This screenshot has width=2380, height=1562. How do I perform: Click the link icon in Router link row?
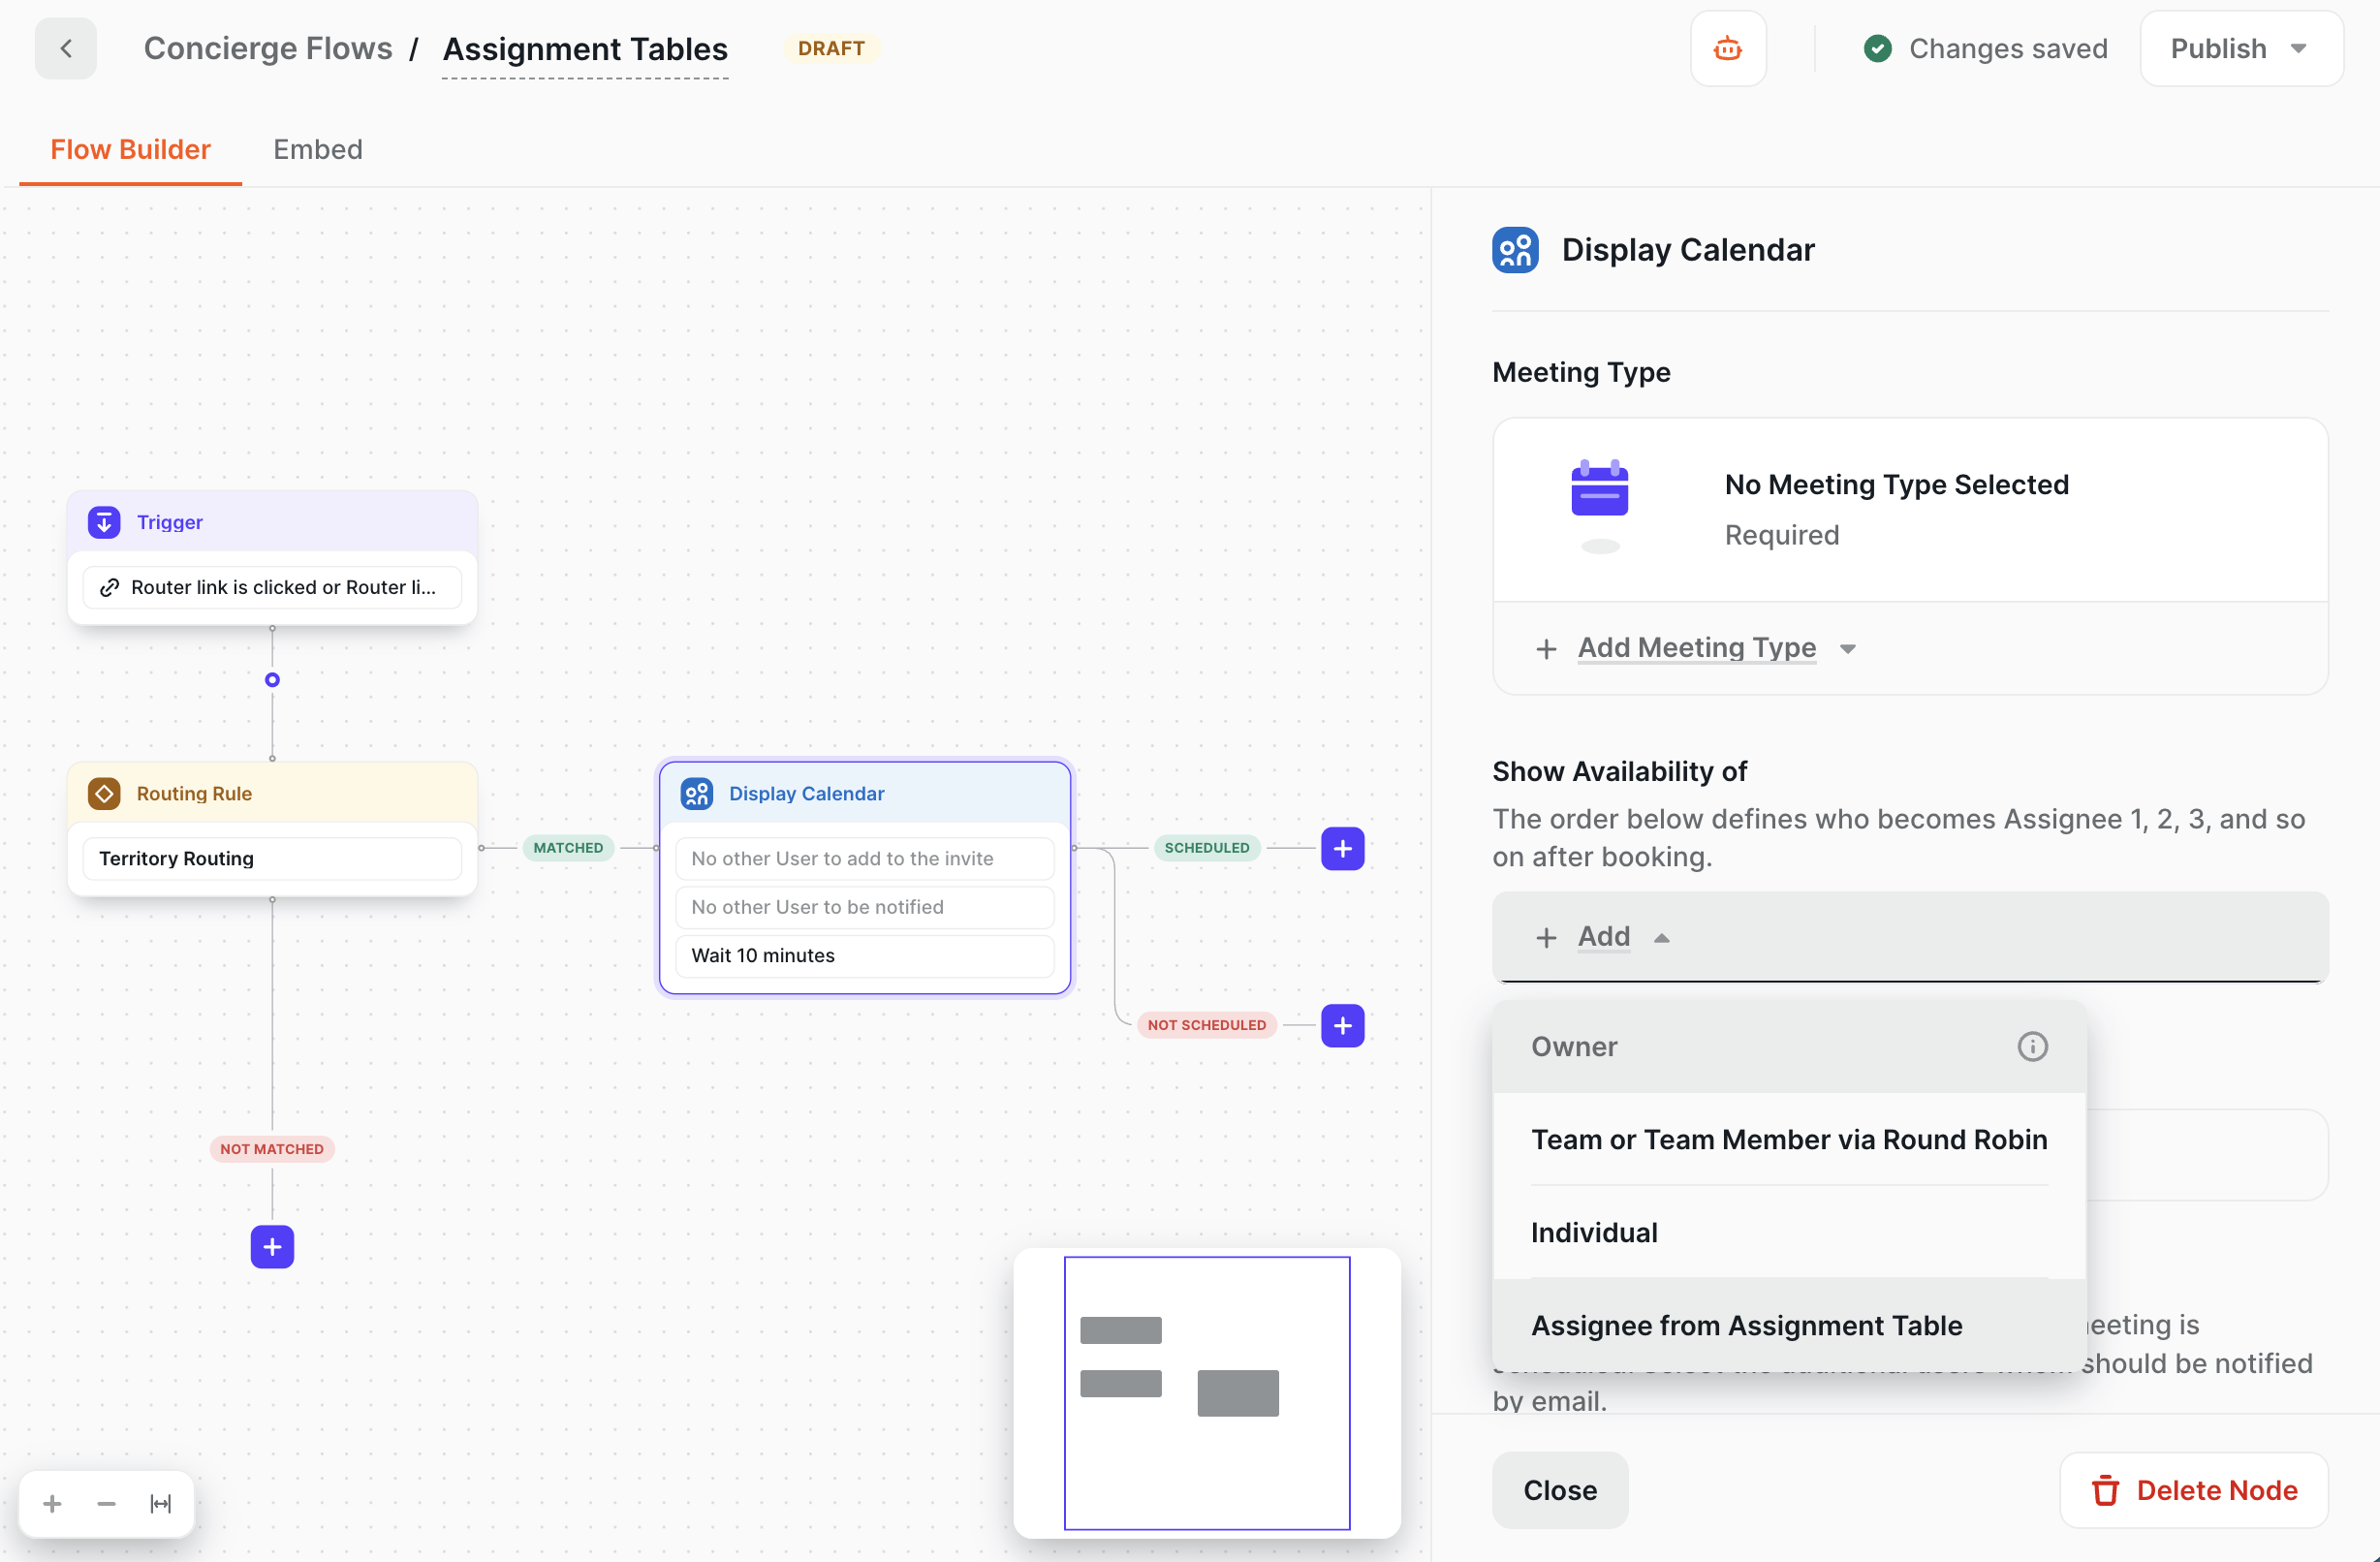pos(110,588)
